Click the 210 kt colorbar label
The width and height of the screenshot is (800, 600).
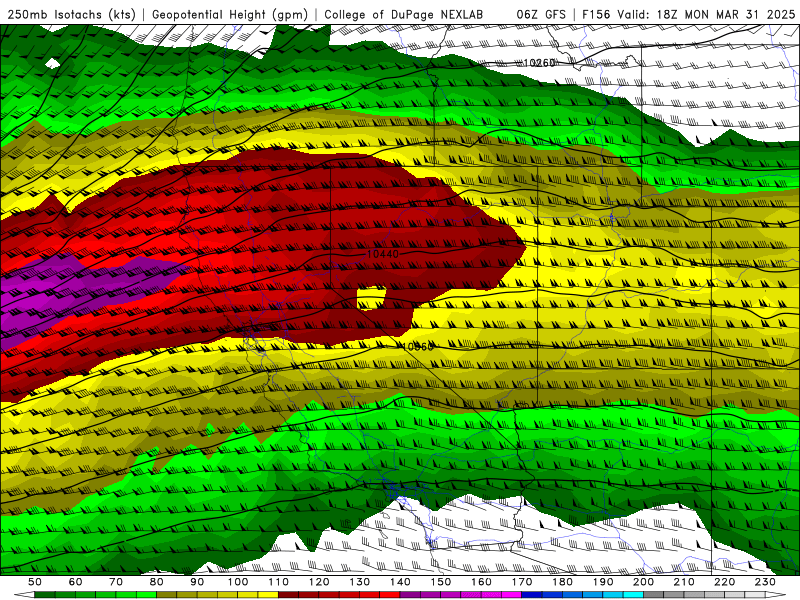pyautogui.click(x=684, y=582)
